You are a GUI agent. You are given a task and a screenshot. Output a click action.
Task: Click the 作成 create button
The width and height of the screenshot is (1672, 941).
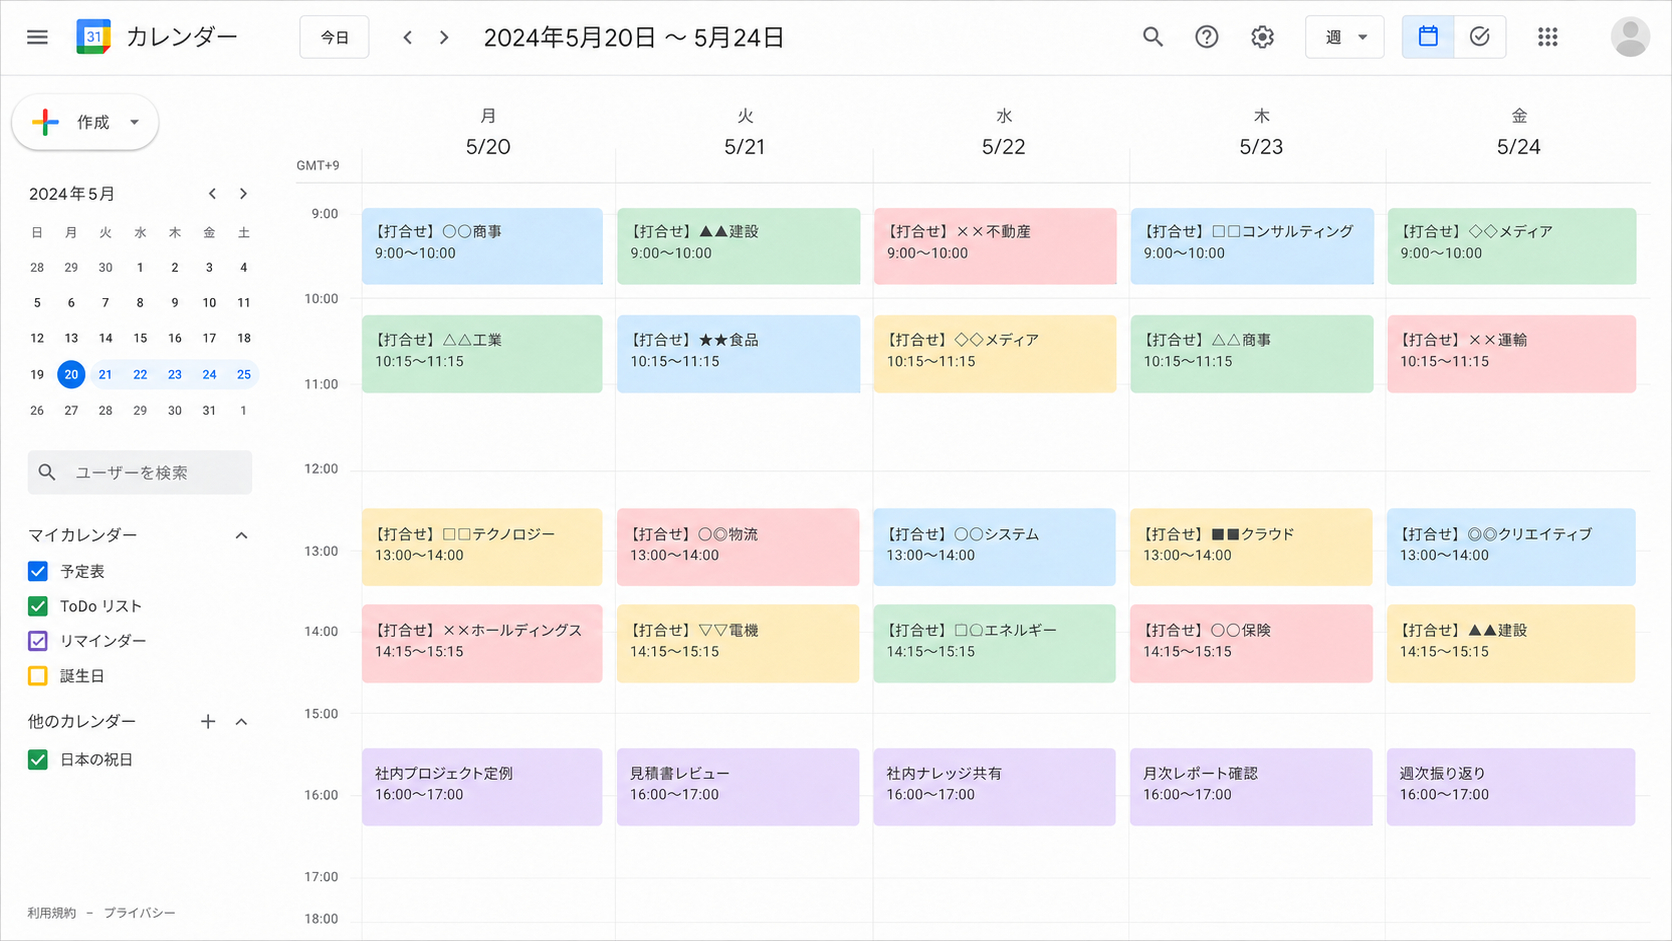85,122
